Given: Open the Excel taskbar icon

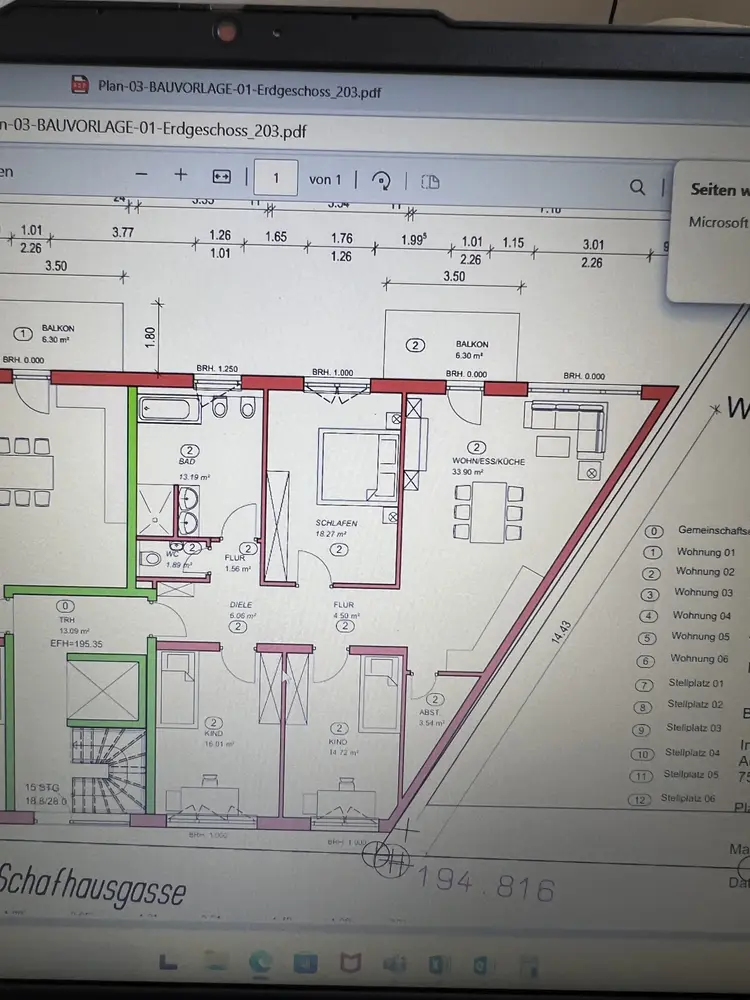Looking at the screenshot, I should coord(438,964).
